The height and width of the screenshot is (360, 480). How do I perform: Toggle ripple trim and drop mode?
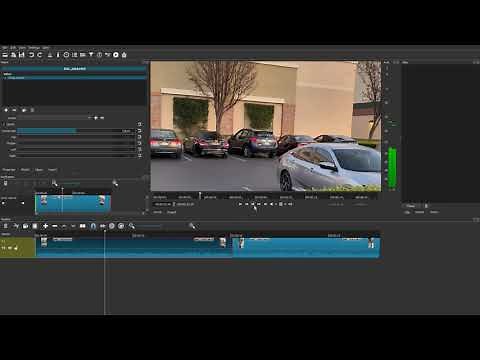[x=112, y=226]
